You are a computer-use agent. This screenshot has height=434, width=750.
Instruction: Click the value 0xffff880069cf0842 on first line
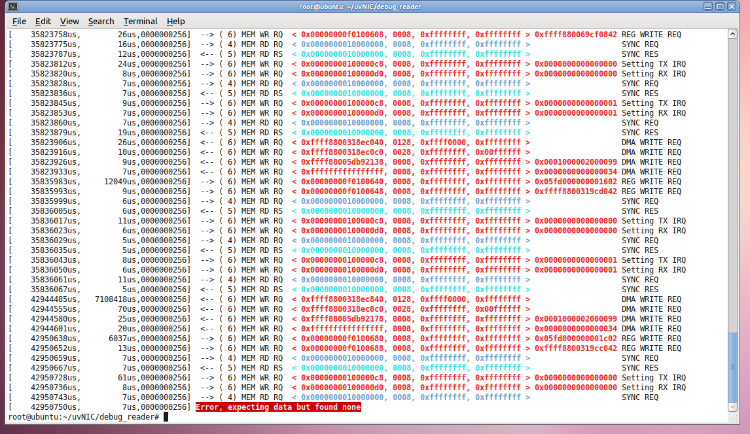pos(578,33)
